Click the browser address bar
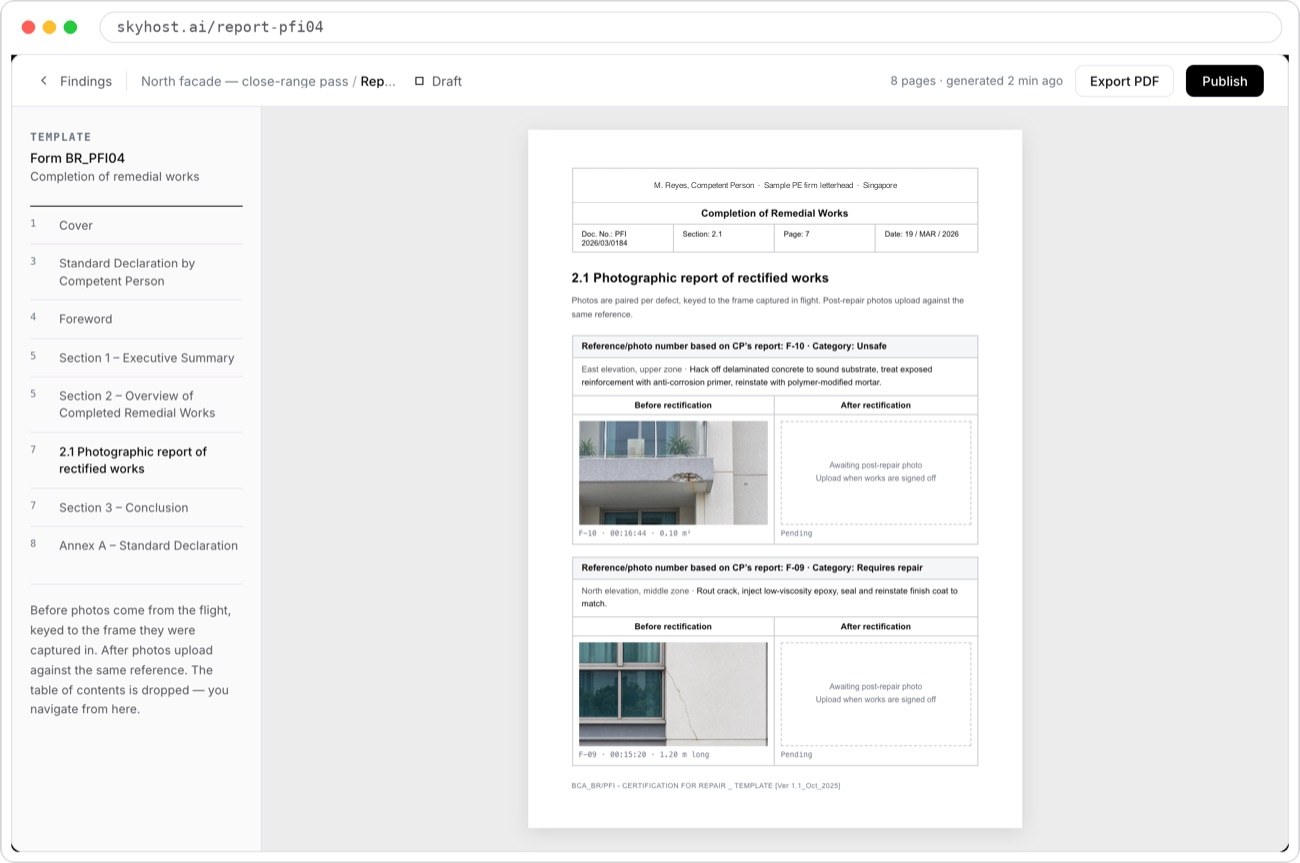This screenshot has height=863, width=1300. [690, 27]
